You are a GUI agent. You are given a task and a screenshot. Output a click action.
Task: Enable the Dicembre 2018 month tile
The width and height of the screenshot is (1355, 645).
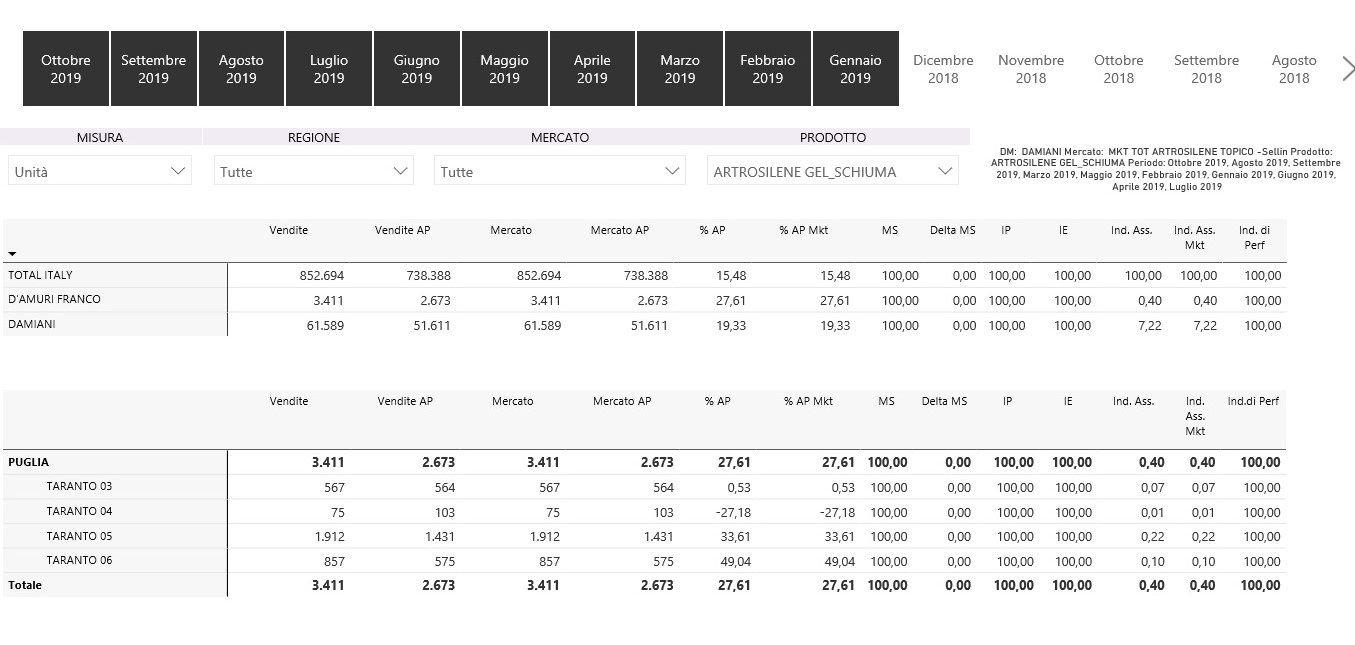pos(943,69)
